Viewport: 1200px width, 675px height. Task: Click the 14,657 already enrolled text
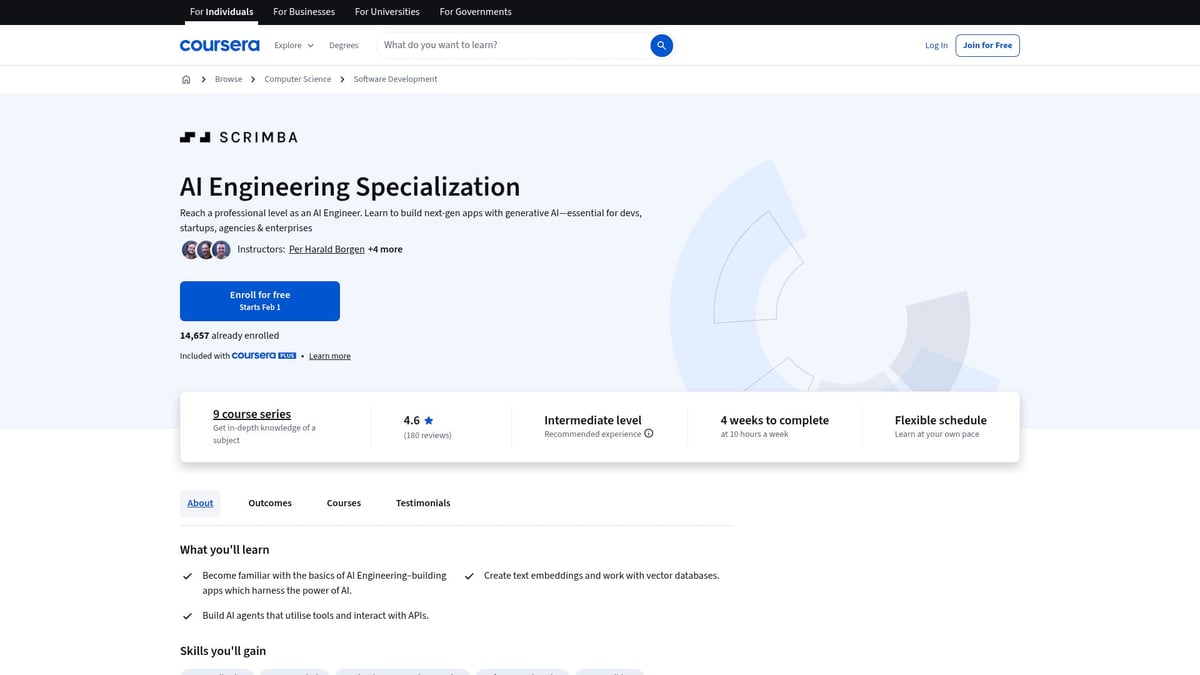pos(230,336)
